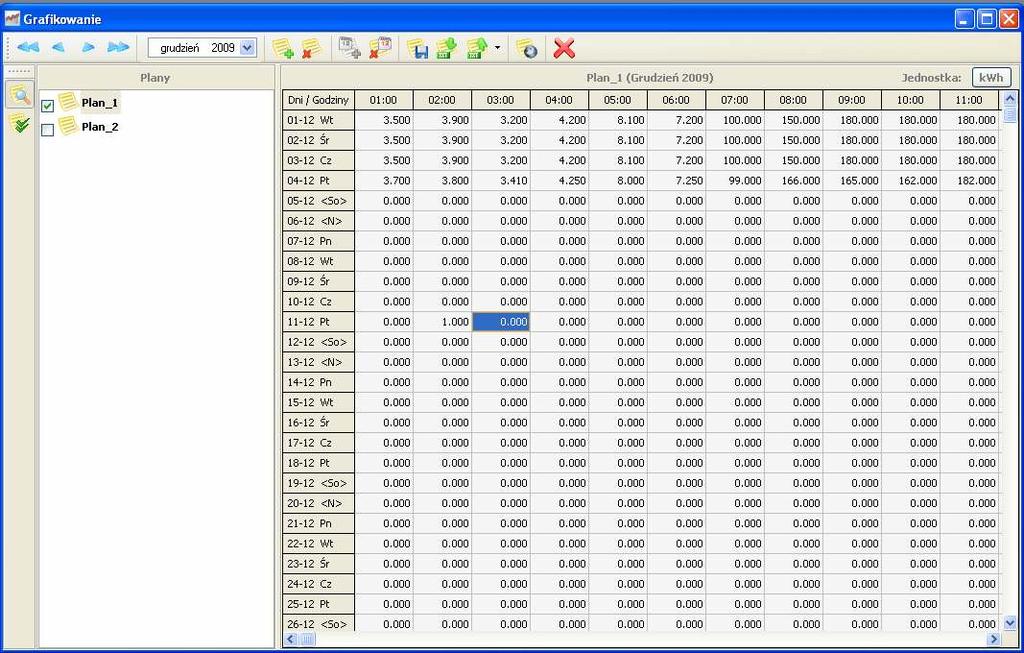Click the horizontal scrollbar right arrow

[x=994, y=639]
